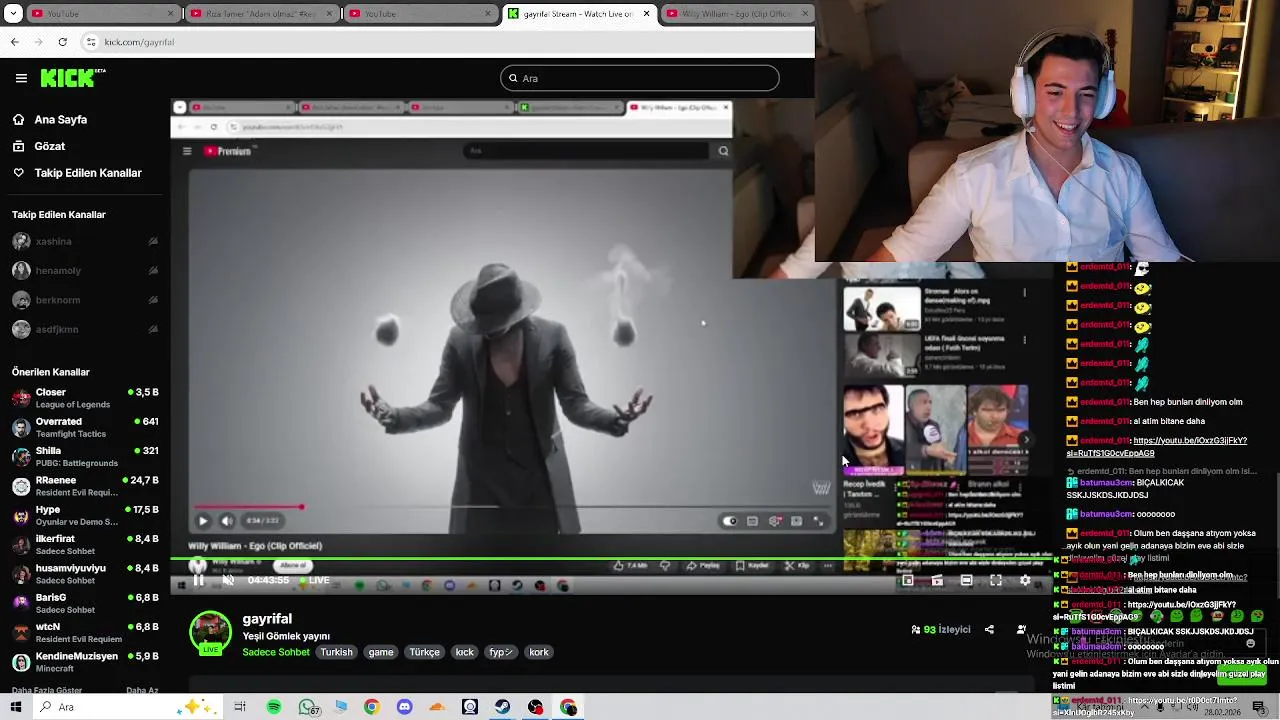
Task: Toggle Kick player theater mode
Action: coord(966,580)
